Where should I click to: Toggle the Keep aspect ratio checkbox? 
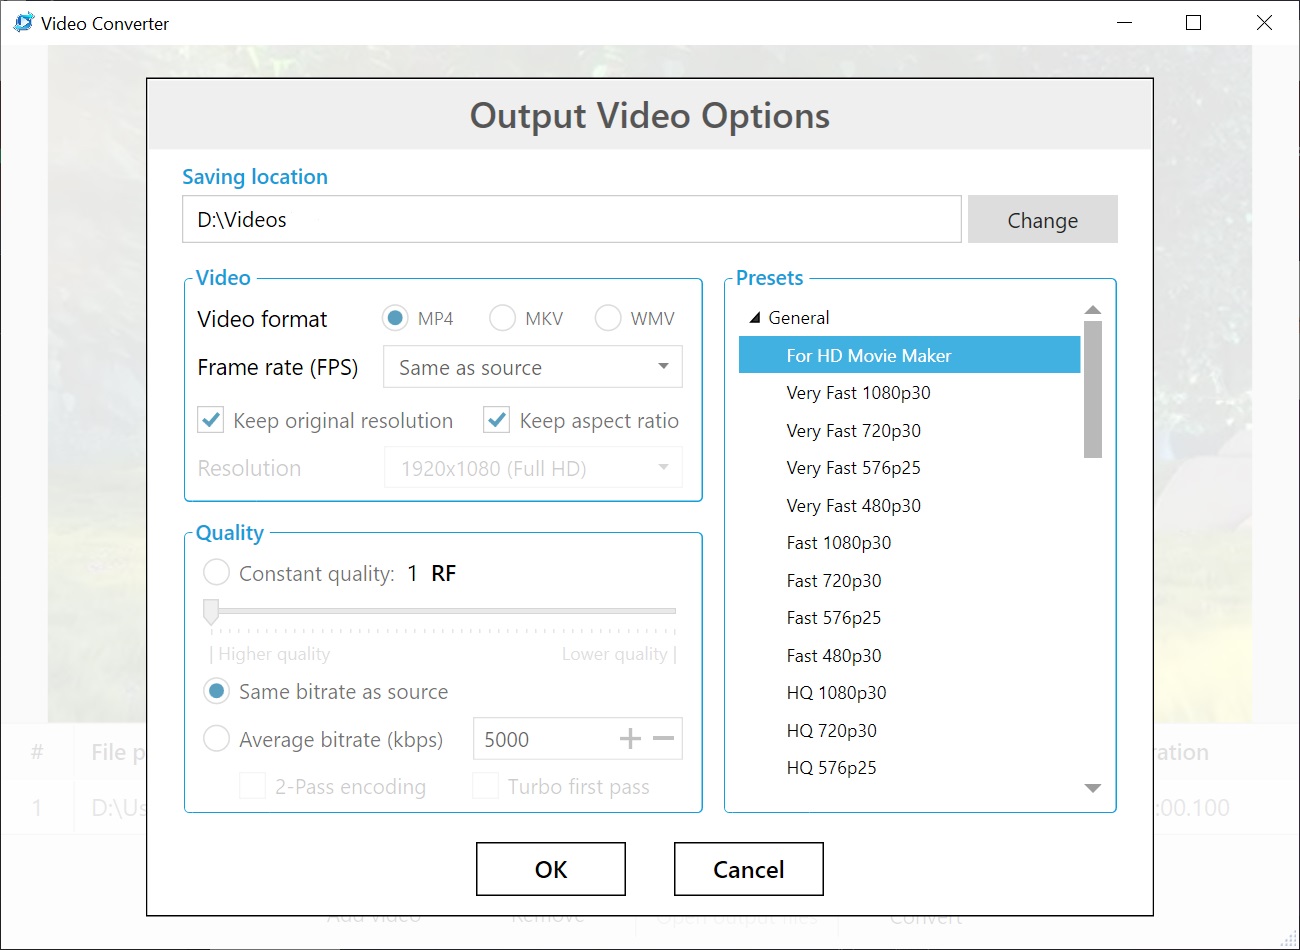497,420
